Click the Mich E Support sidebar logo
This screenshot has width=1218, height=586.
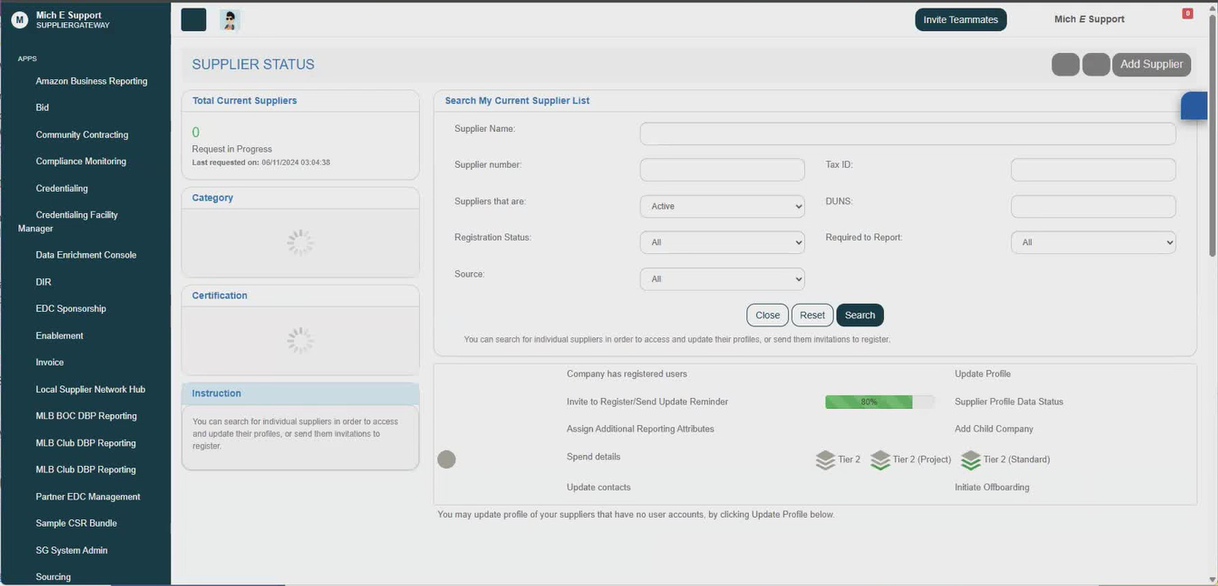[19, 19]
